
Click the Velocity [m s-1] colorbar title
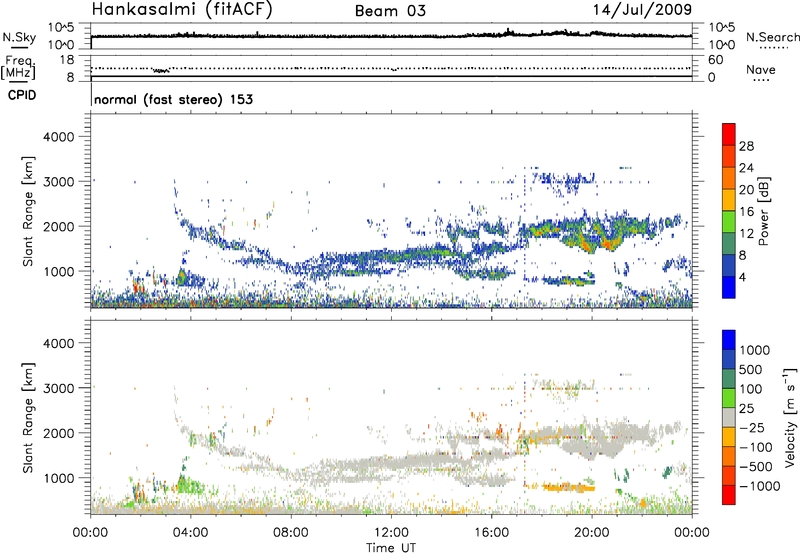(790, 417)
